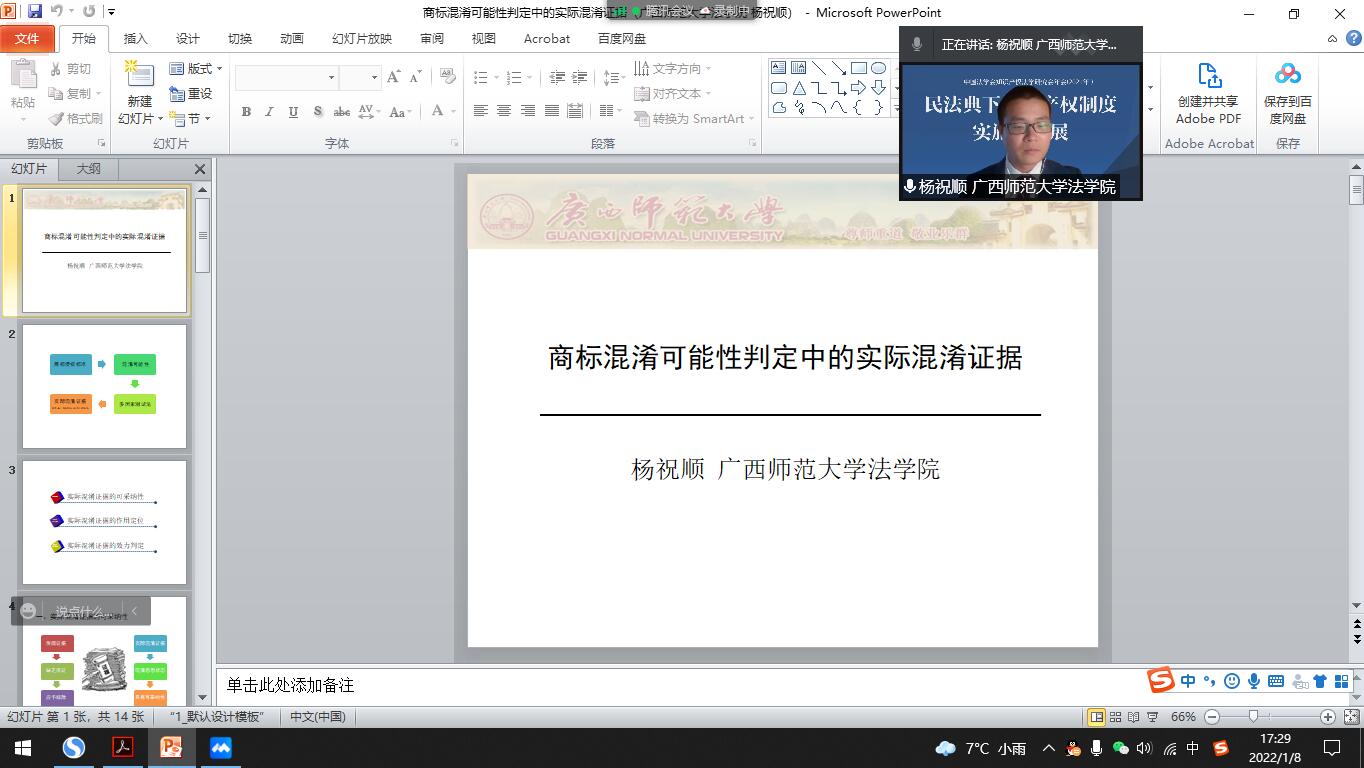This screenshot has height=768, width=1364.
Task: Toggle underline formatting
Action: pos(293,112)
